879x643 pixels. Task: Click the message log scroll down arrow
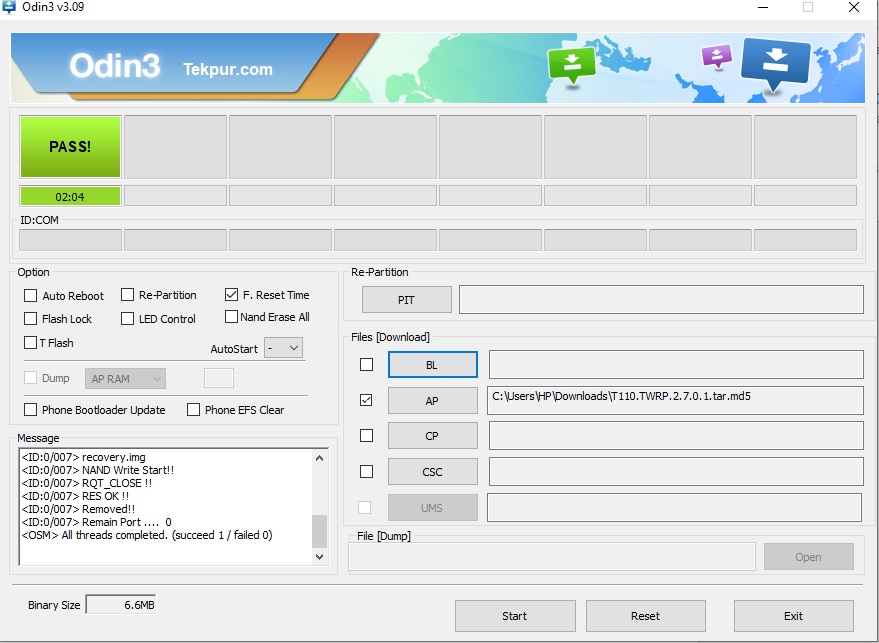tap(320, 557)
